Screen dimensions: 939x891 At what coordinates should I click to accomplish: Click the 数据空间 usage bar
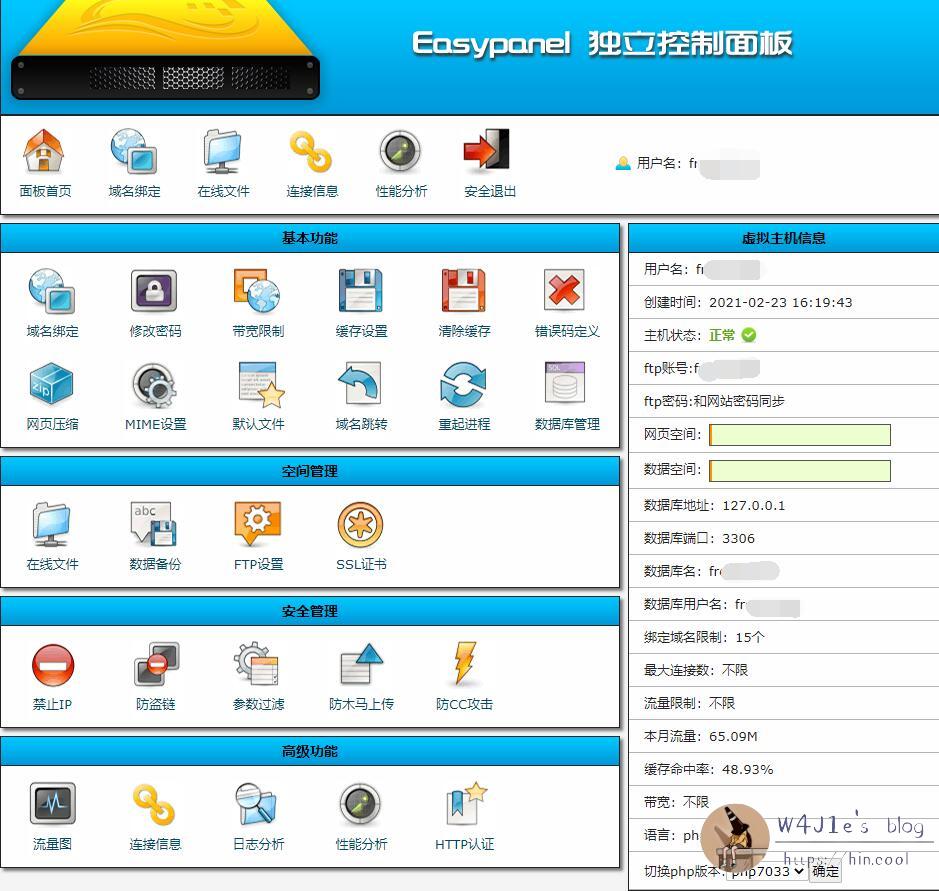(800, 470)
